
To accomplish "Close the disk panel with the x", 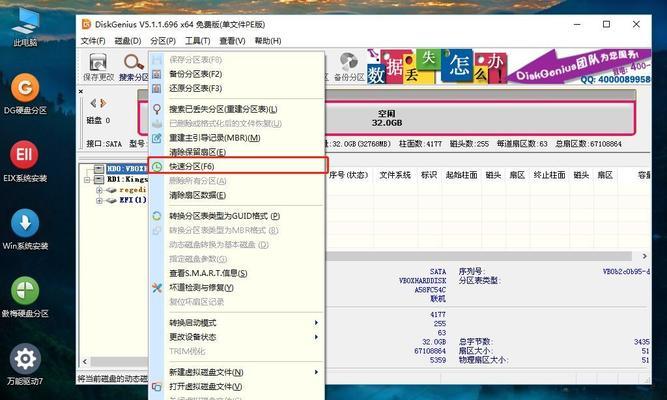I will pyautogui.click(x=81, y=91).
